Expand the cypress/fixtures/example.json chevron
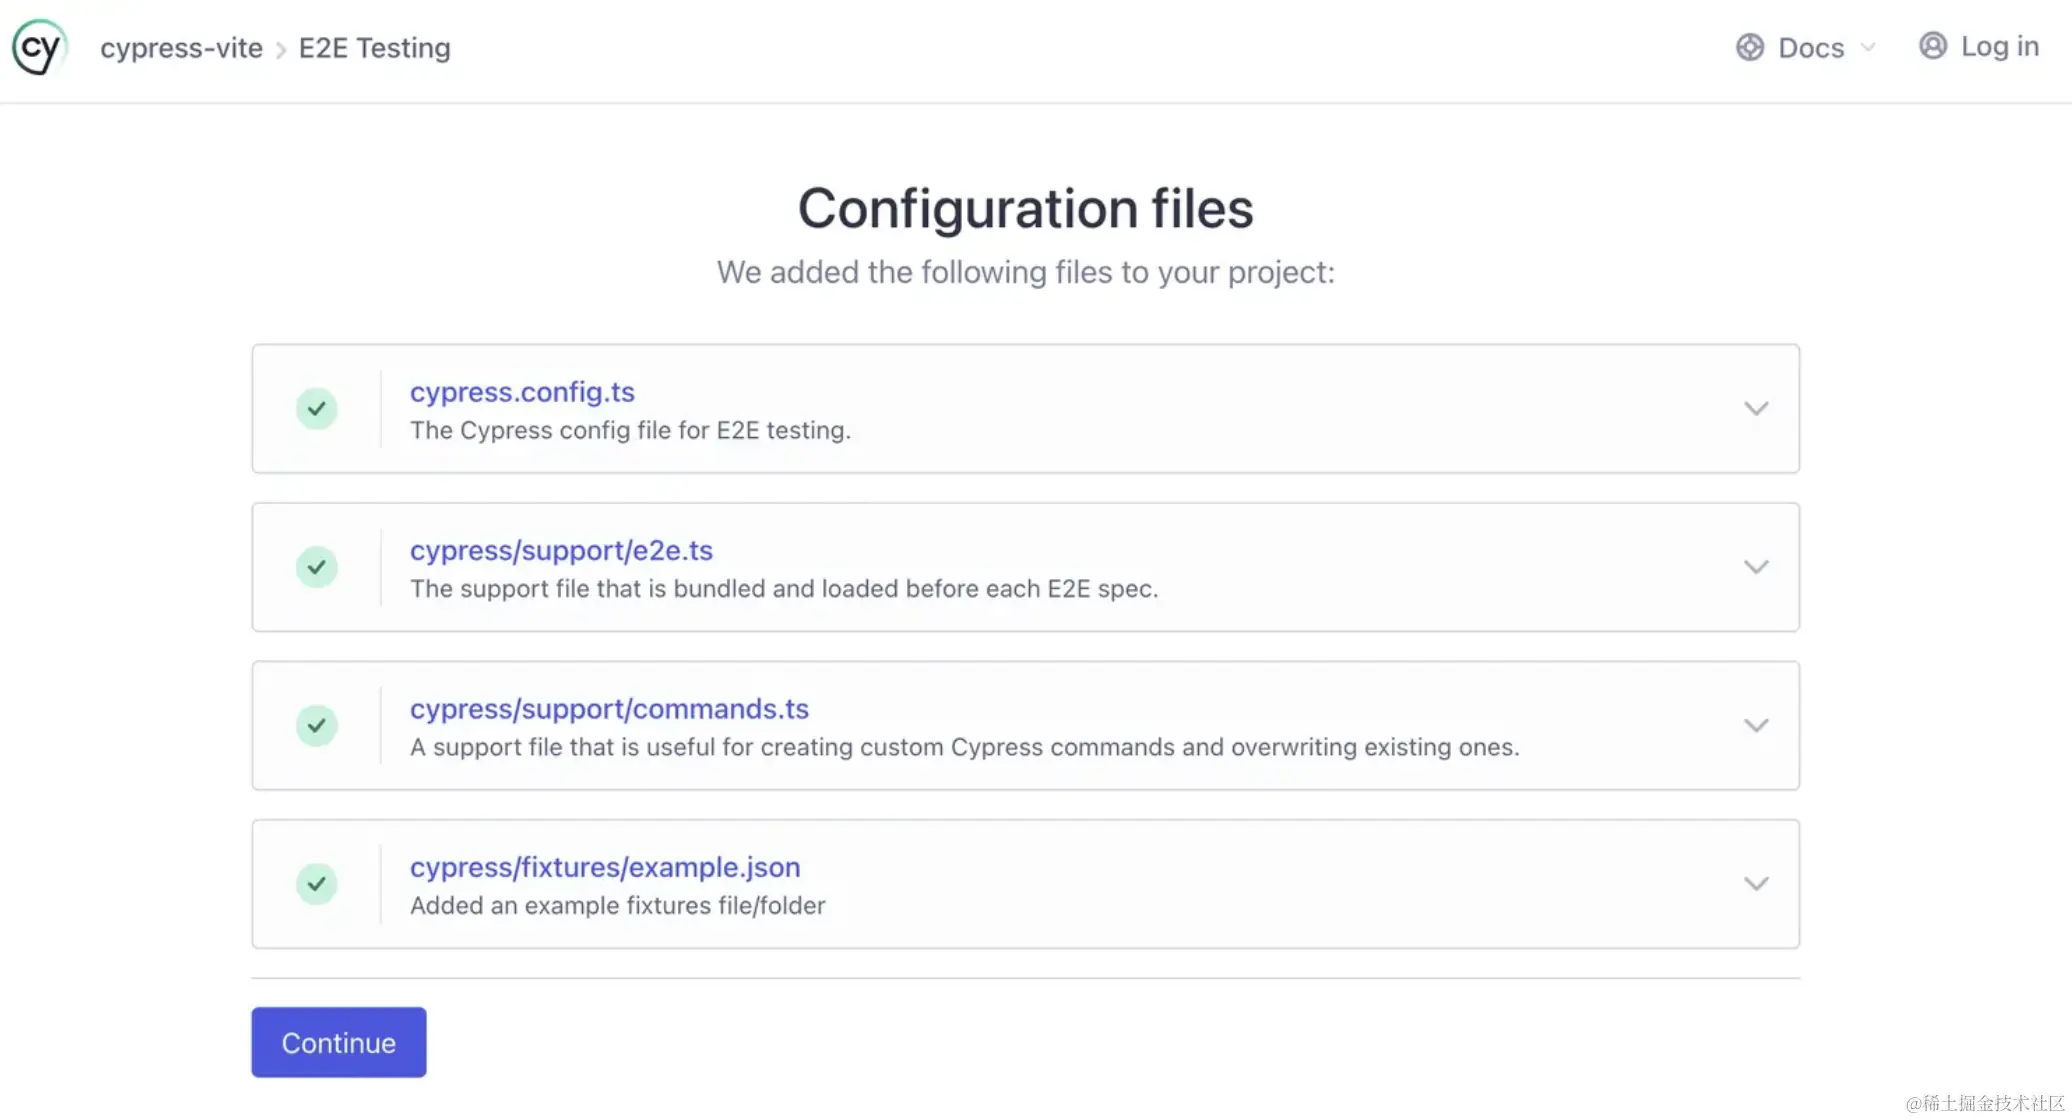2072x1120 pixels. [x=1756, y=884]
